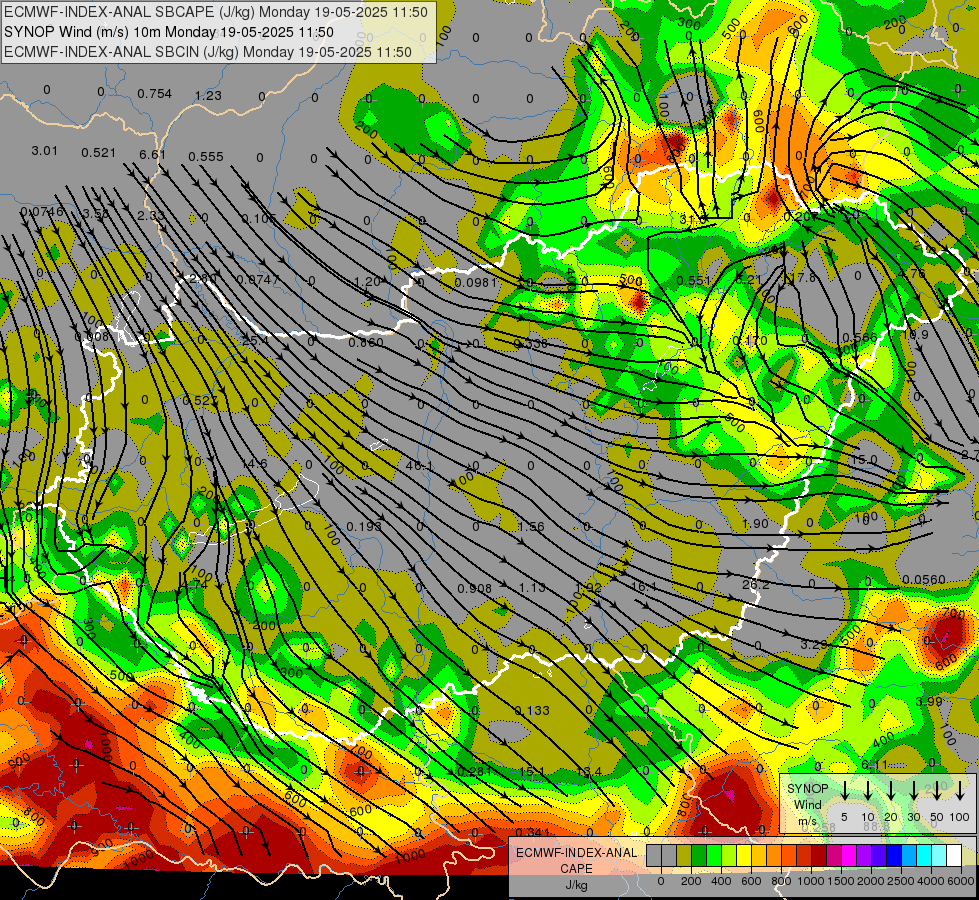The height and width of the screenshot is (900, 979).
Task: Click the 50 m/s wind arrow in legend
Action: tap(937, 791)
